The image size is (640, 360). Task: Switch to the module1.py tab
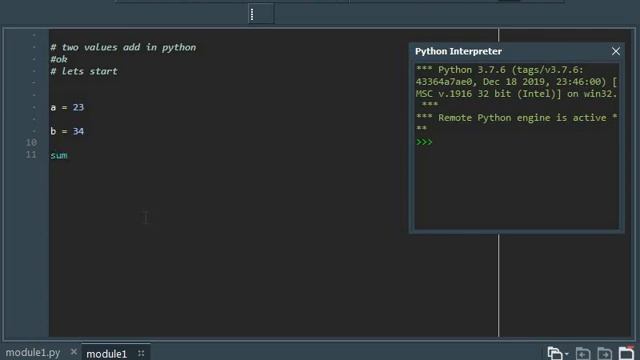pos(33,353)
